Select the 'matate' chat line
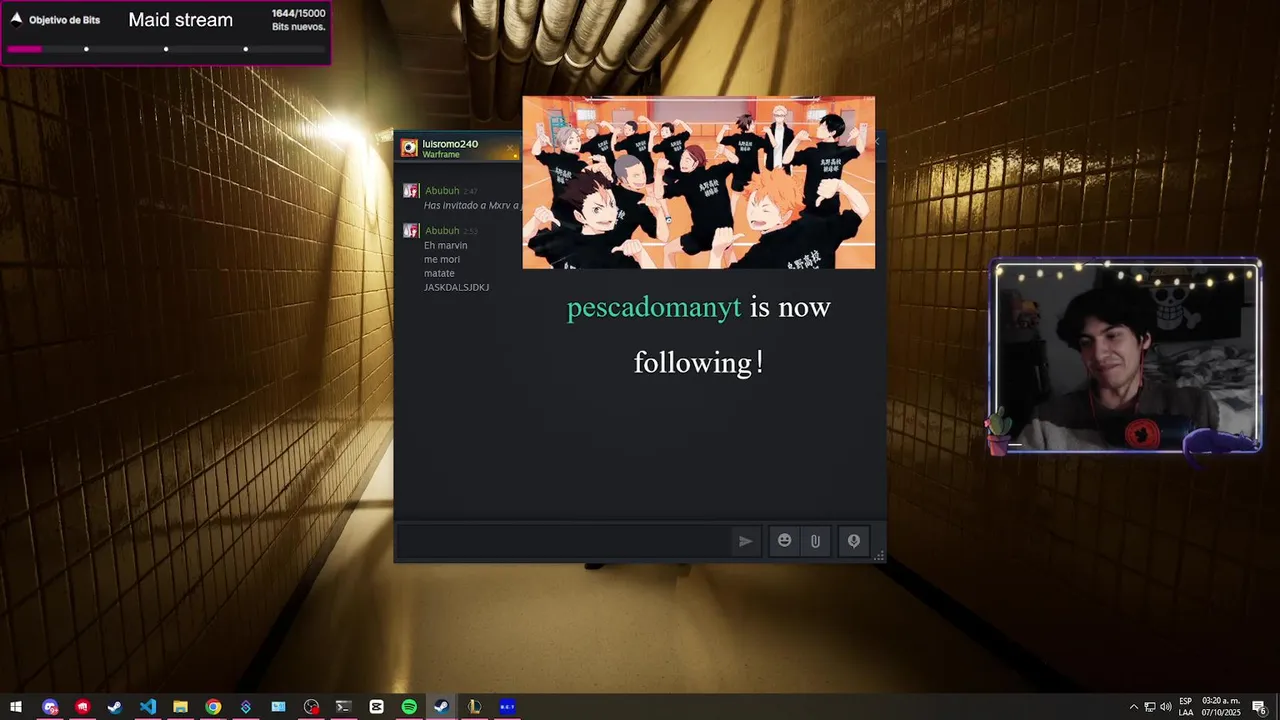Viewport: 1280px width, 720px height. [439, 273]
